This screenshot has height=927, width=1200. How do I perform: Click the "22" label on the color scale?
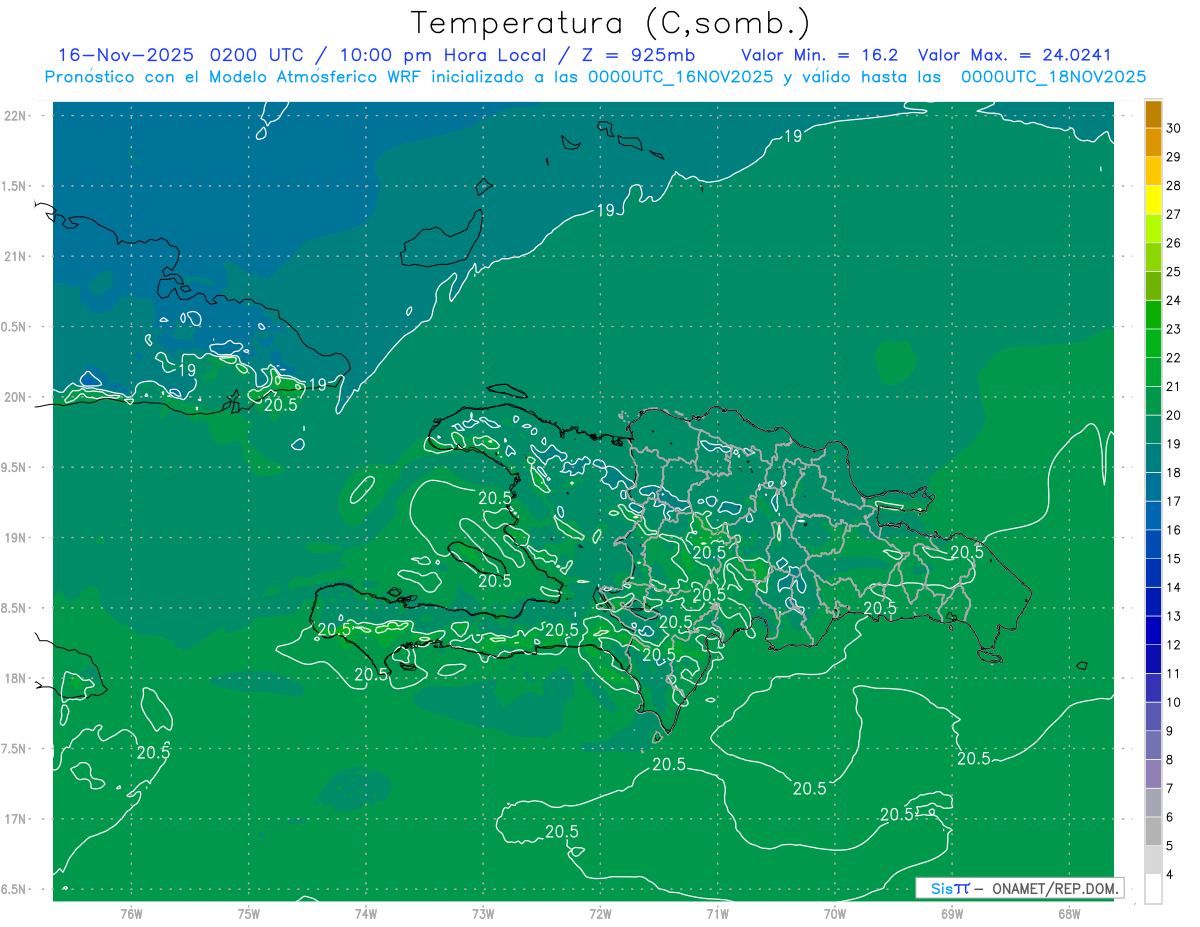pos(1173,358)
